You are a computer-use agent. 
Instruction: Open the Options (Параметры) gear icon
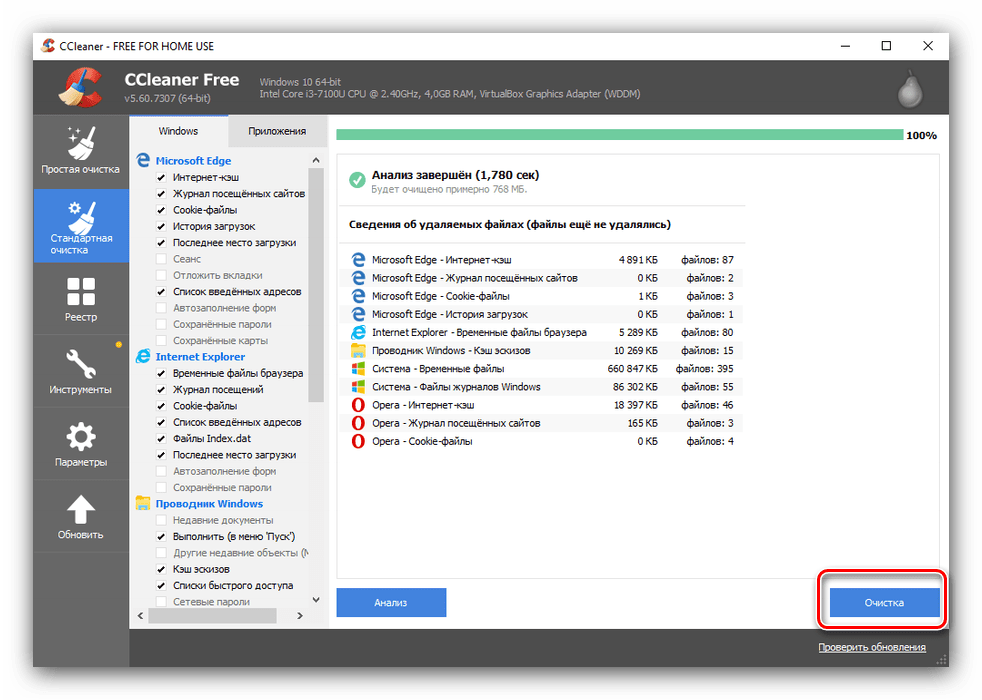click(80, 443)
